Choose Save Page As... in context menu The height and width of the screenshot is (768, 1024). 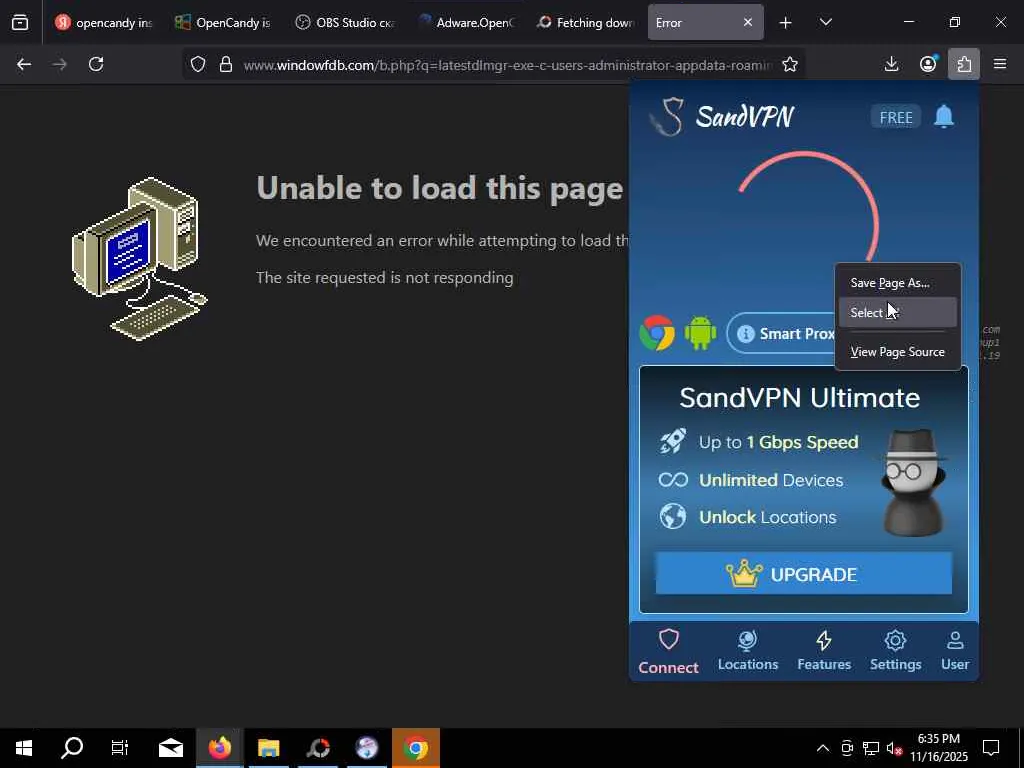[x=898, y=283]
